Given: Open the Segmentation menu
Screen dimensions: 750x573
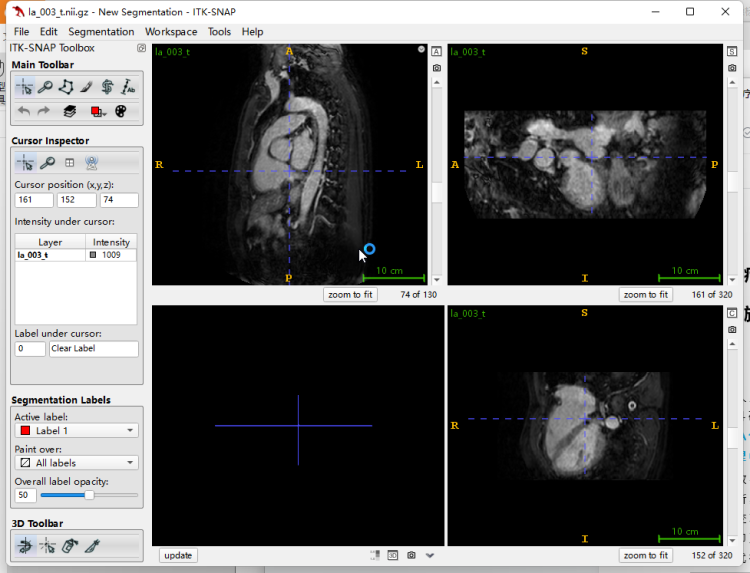Looking at the screenshot, I should tap(101, 32).
